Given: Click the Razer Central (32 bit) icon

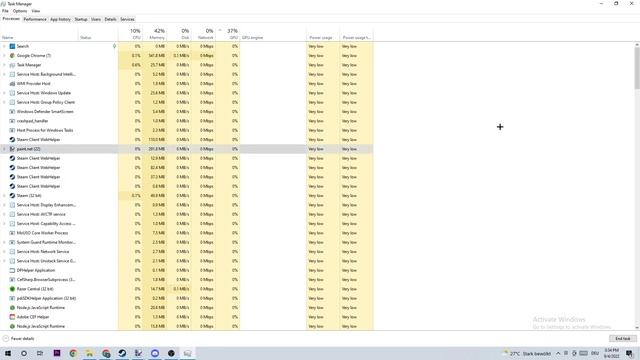Looking at the screenshot, I should (x=12, y=289).
